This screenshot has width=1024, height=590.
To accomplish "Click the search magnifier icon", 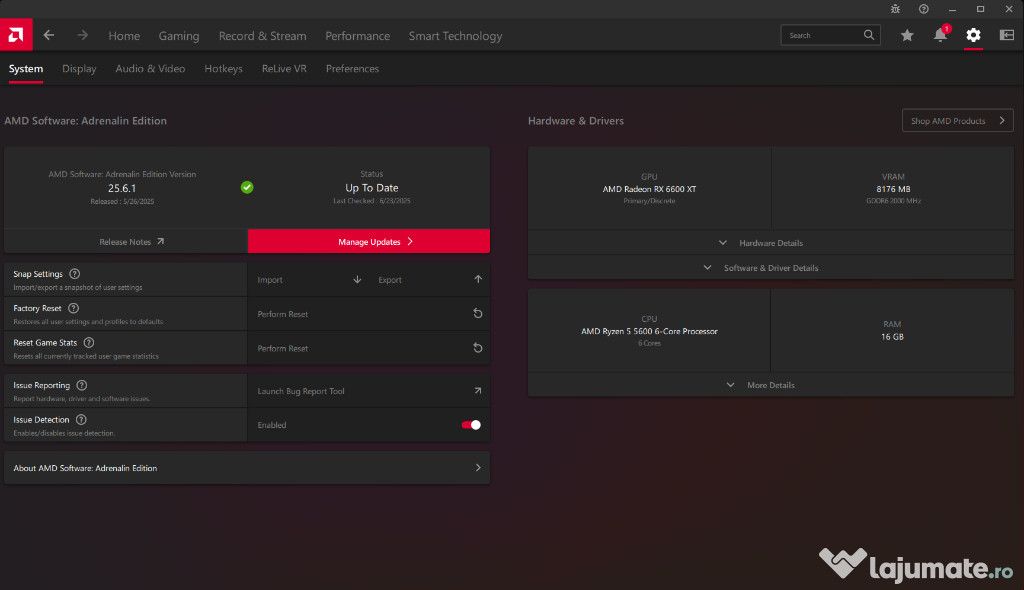I will click(x=869, y=35).
